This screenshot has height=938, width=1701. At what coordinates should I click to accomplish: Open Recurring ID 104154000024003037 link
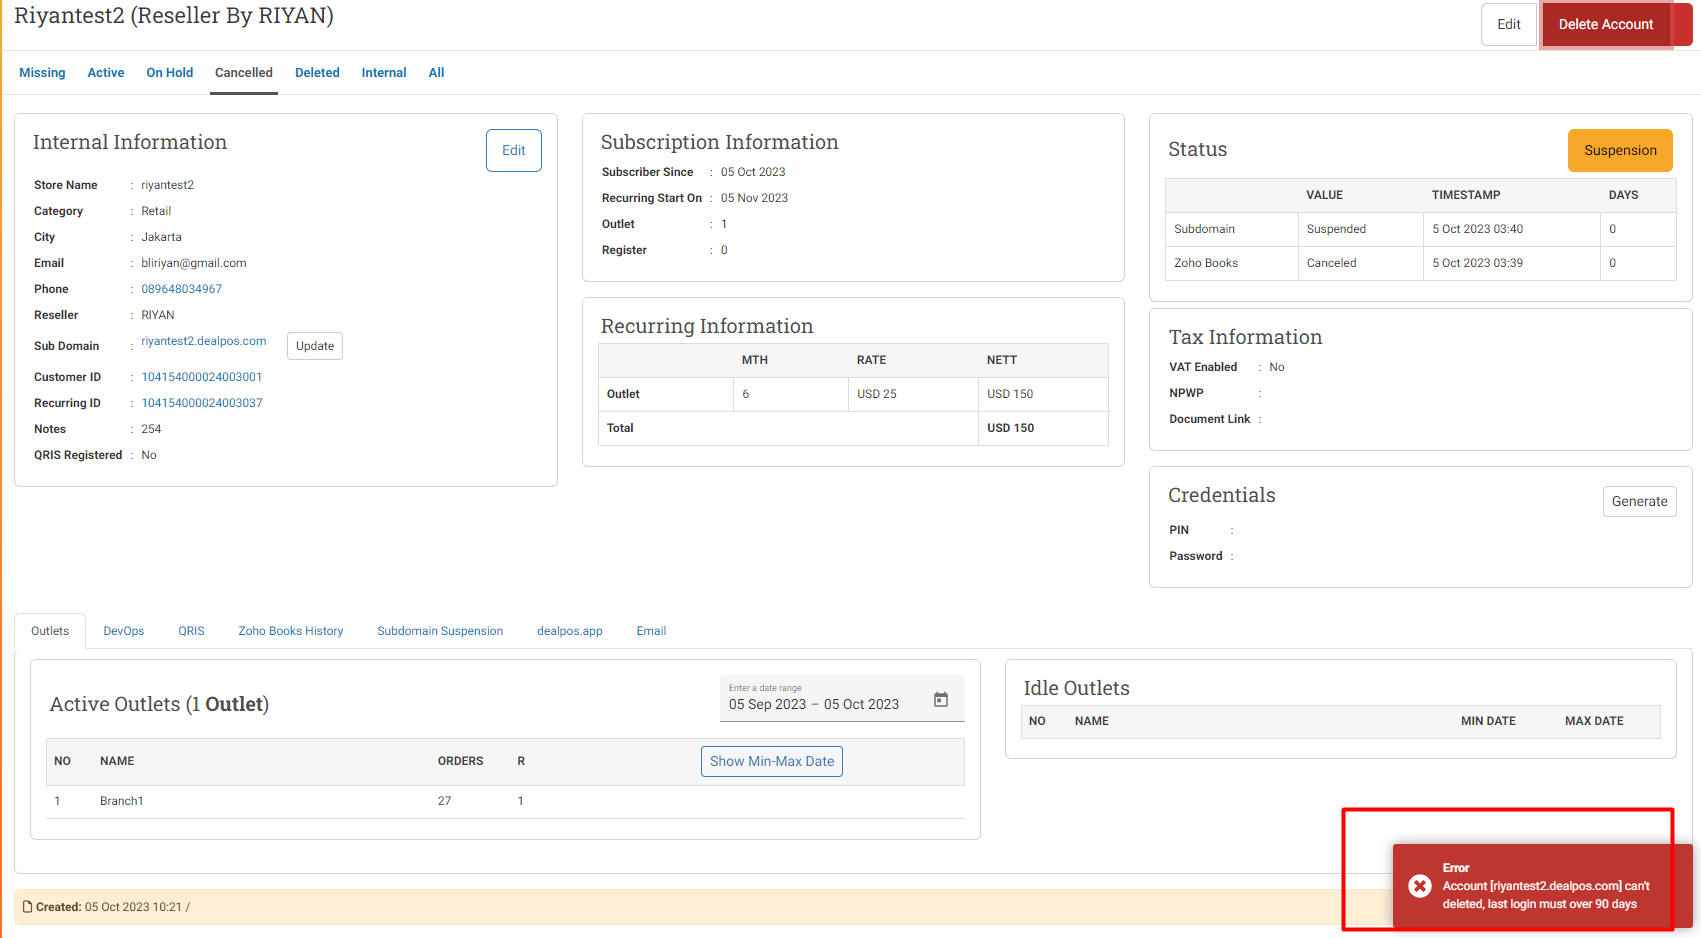[202, 403]
